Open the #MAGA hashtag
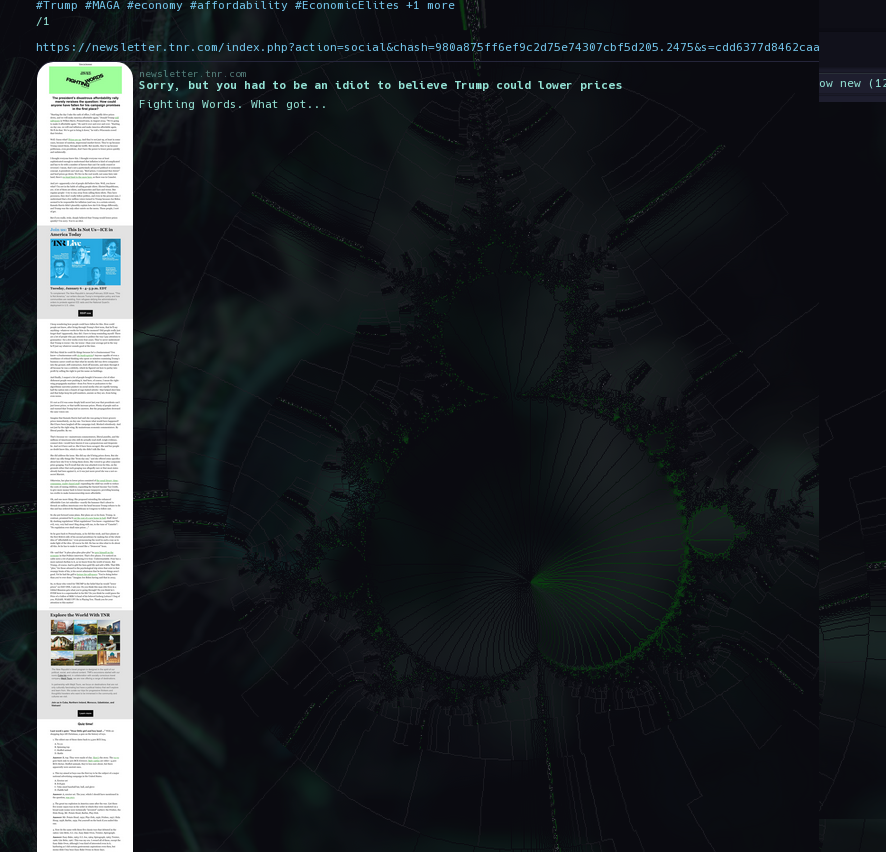Viewport: 886px width, 852px height. [102, 6]
